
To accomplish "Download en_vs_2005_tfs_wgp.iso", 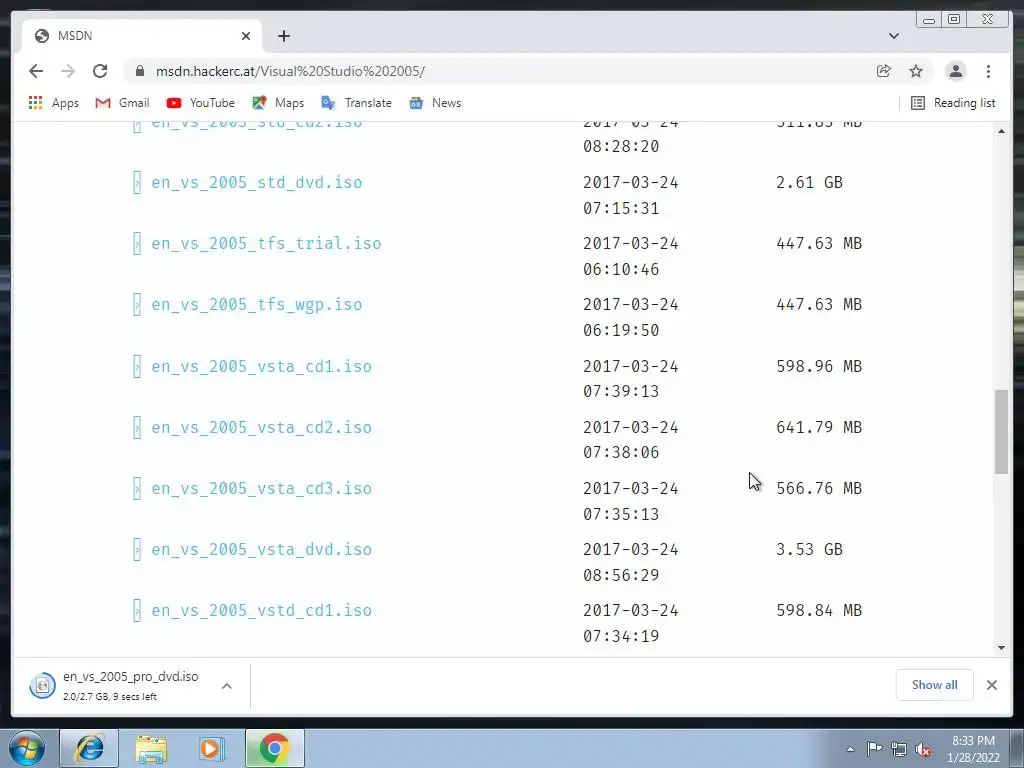I will [x=257, y=304].
